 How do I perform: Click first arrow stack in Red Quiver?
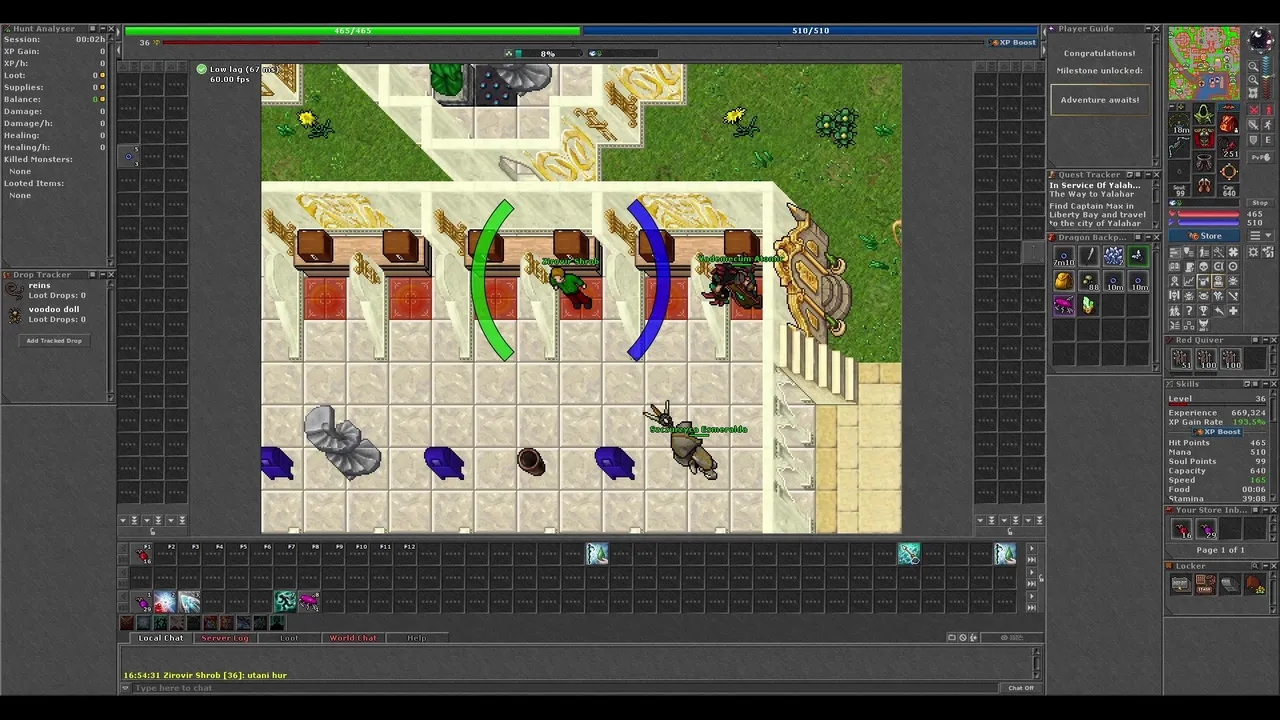[1181, 359]
